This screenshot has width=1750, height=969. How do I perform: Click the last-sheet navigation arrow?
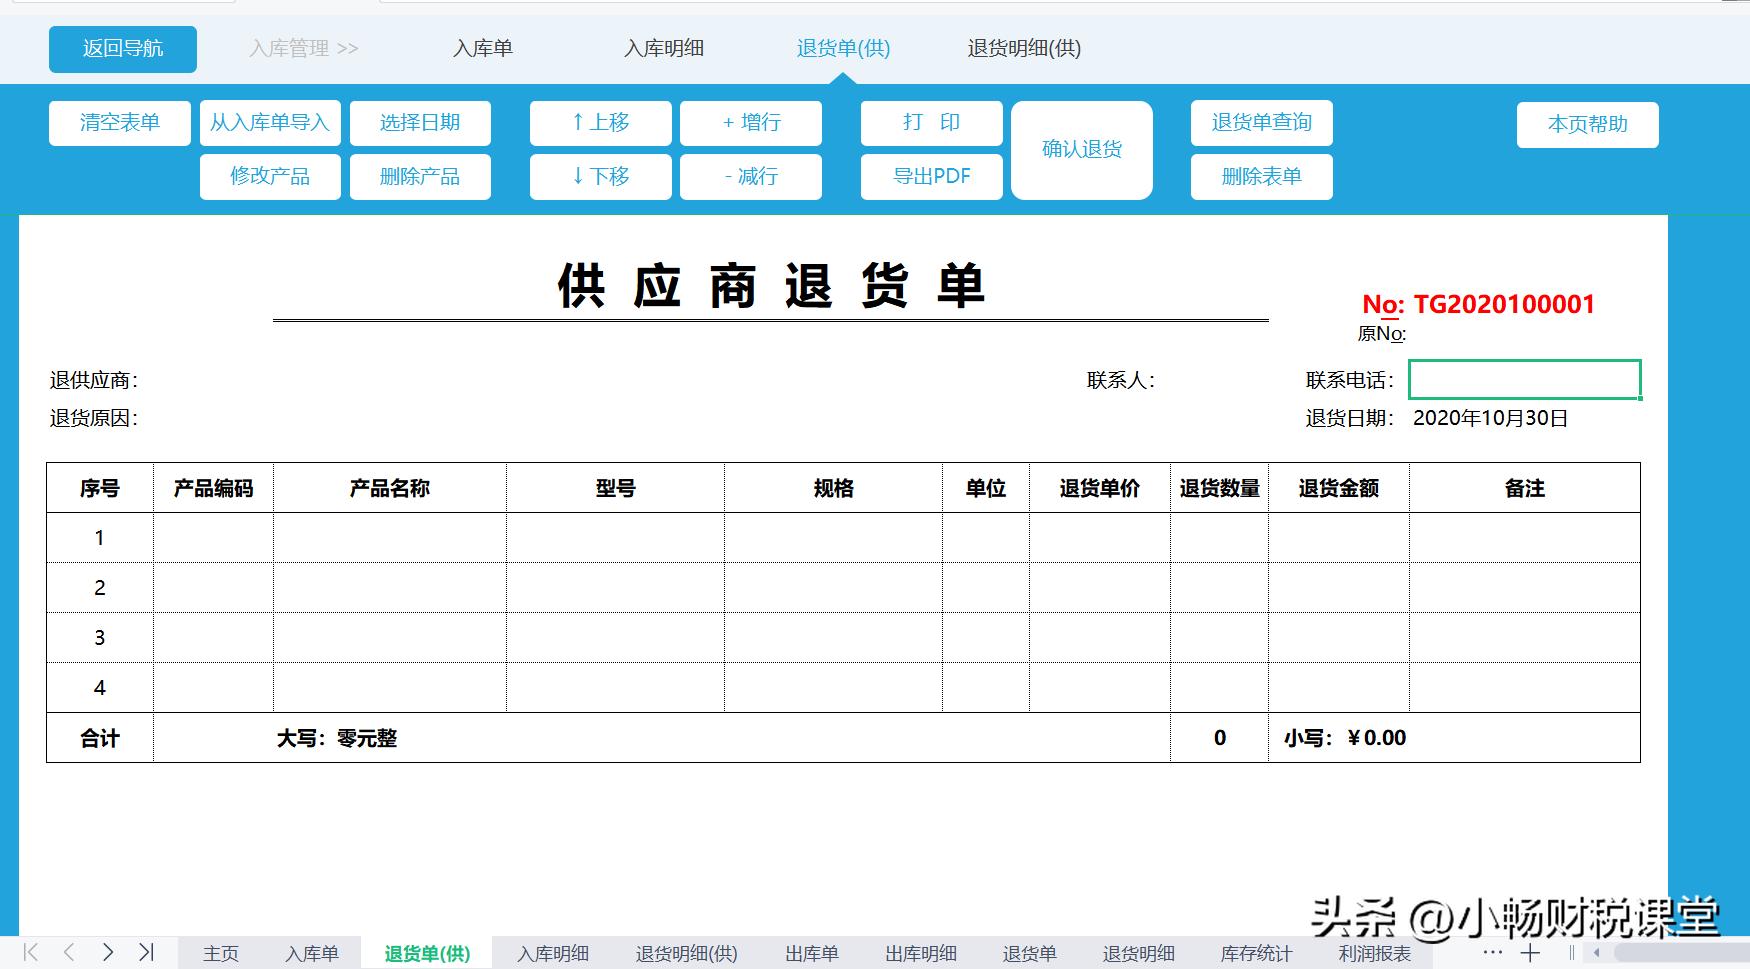pos(148,952)
